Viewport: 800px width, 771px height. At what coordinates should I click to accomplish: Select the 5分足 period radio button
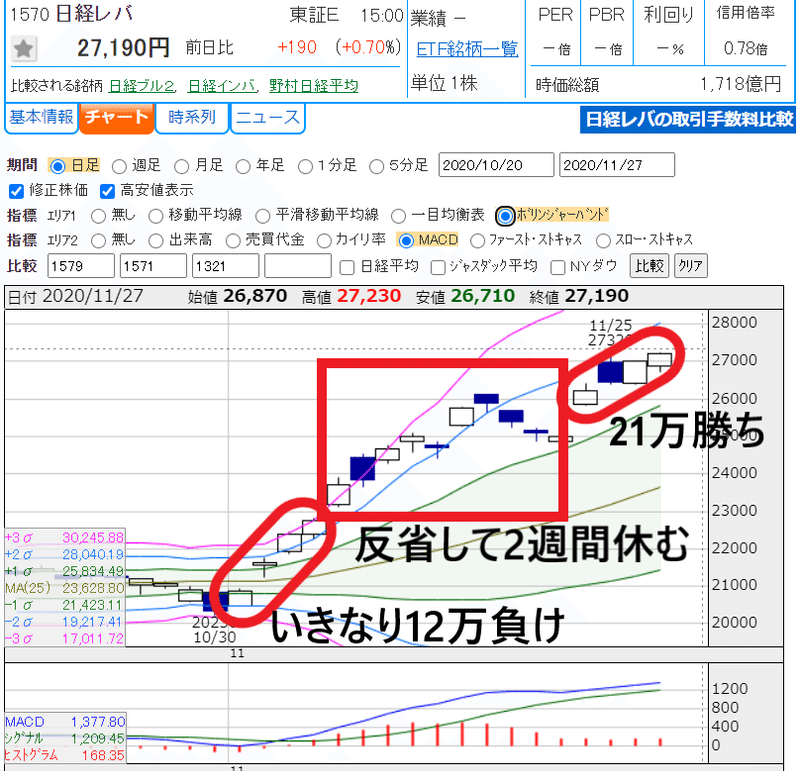[377, 166]
